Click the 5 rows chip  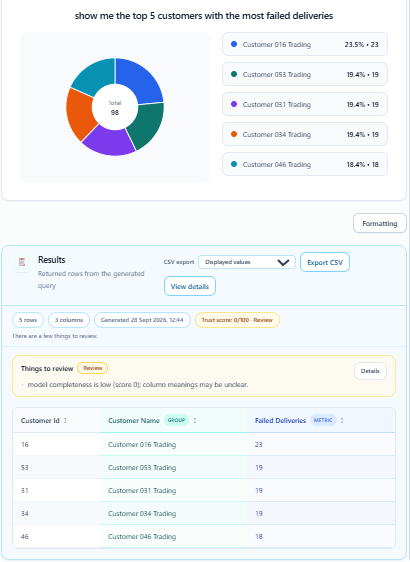pos(28,320)
